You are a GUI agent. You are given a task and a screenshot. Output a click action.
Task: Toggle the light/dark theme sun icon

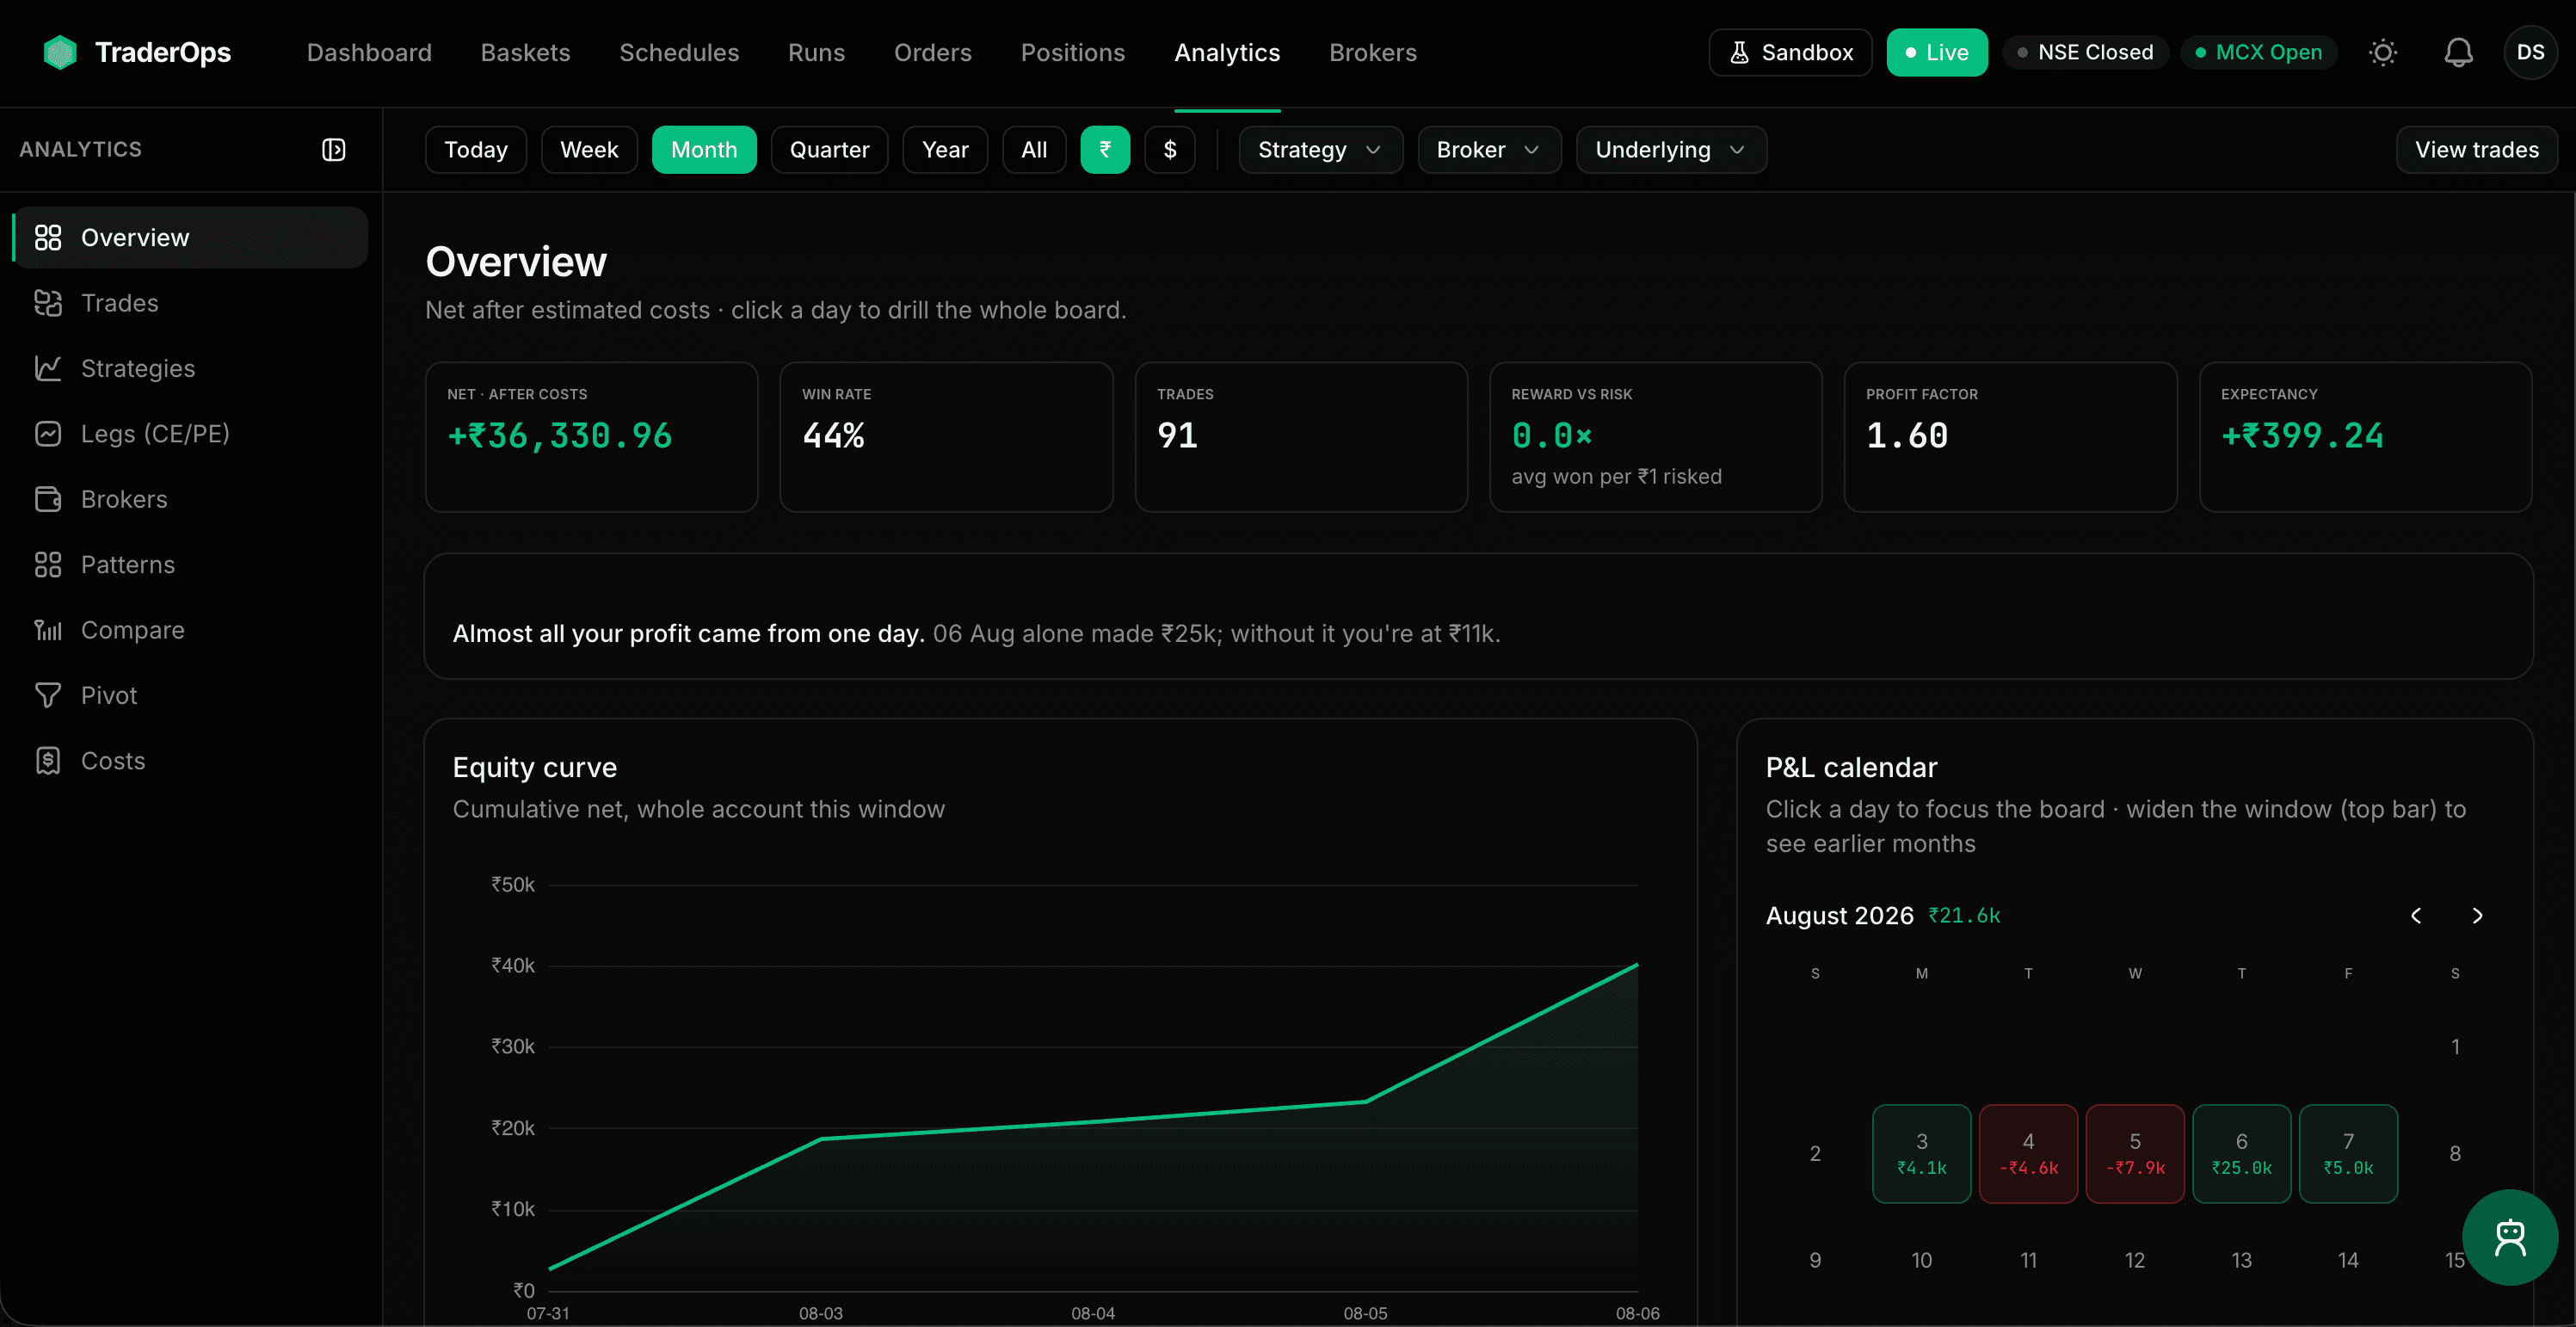(2383, 52)
